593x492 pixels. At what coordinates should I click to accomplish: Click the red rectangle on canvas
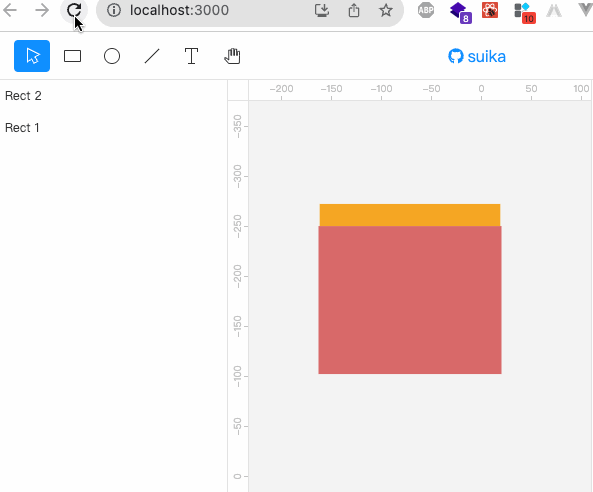410,300
